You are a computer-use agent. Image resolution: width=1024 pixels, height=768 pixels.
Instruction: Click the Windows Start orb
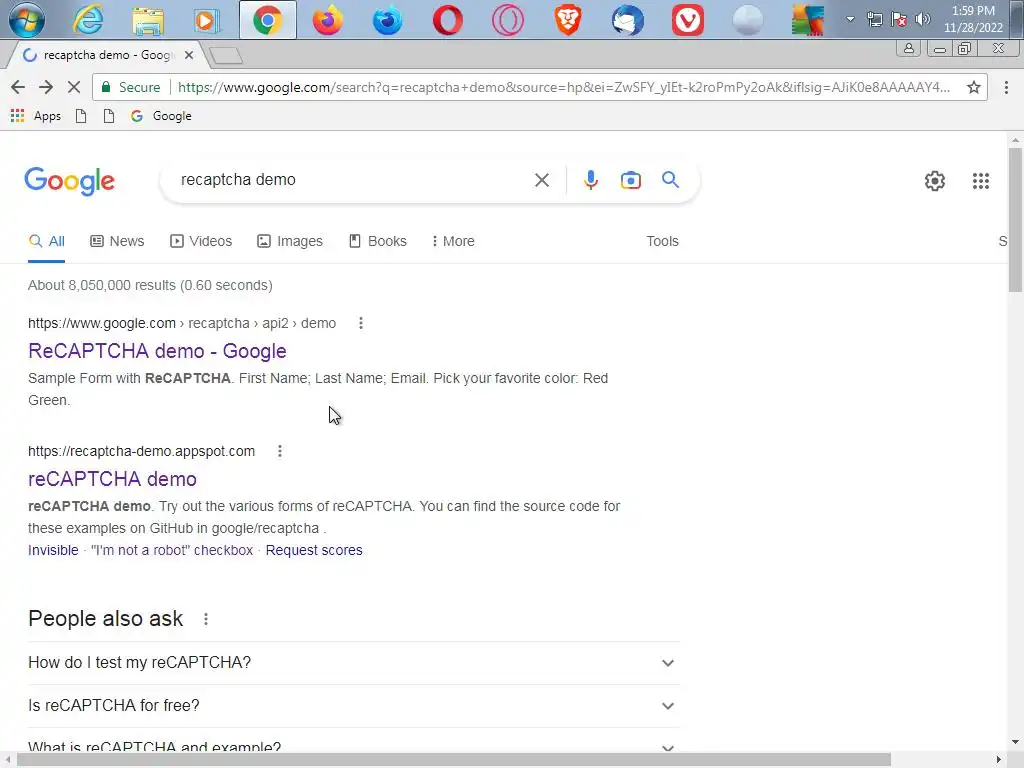pos(26,19)
